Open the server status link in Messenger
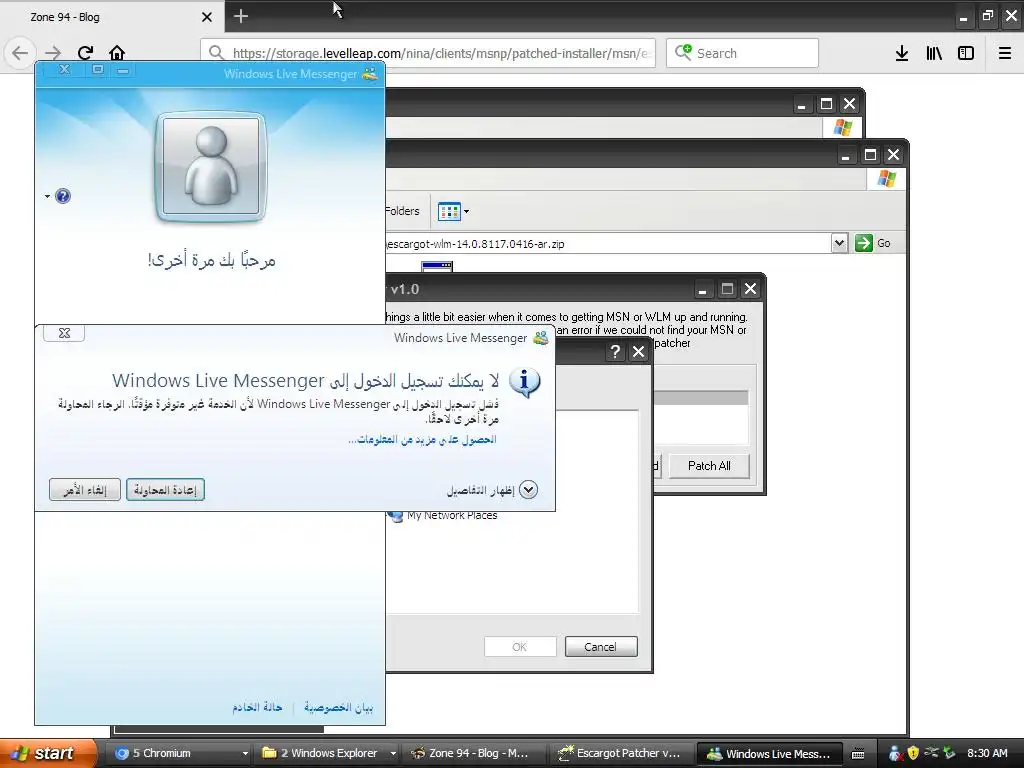1024x768 pixels. coord(257,707)
